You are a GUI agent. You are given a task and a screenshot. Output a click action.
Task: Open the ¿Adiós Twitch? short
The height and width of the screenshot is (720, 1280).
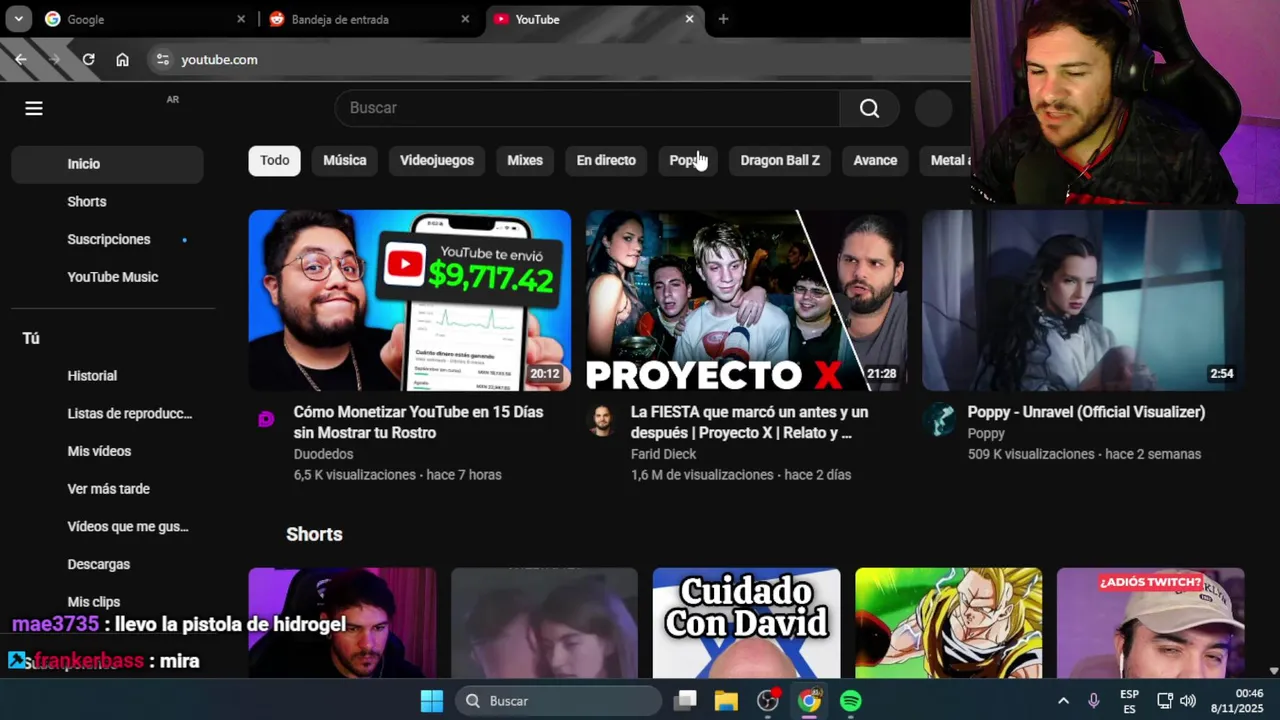pos(1151,623)
